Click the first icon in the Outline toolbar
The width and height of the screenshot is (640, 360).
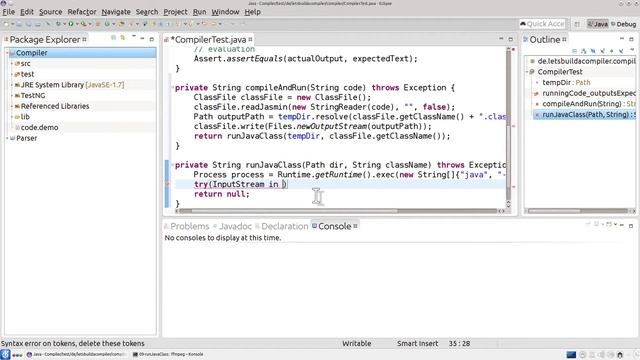tap(574, 51)
